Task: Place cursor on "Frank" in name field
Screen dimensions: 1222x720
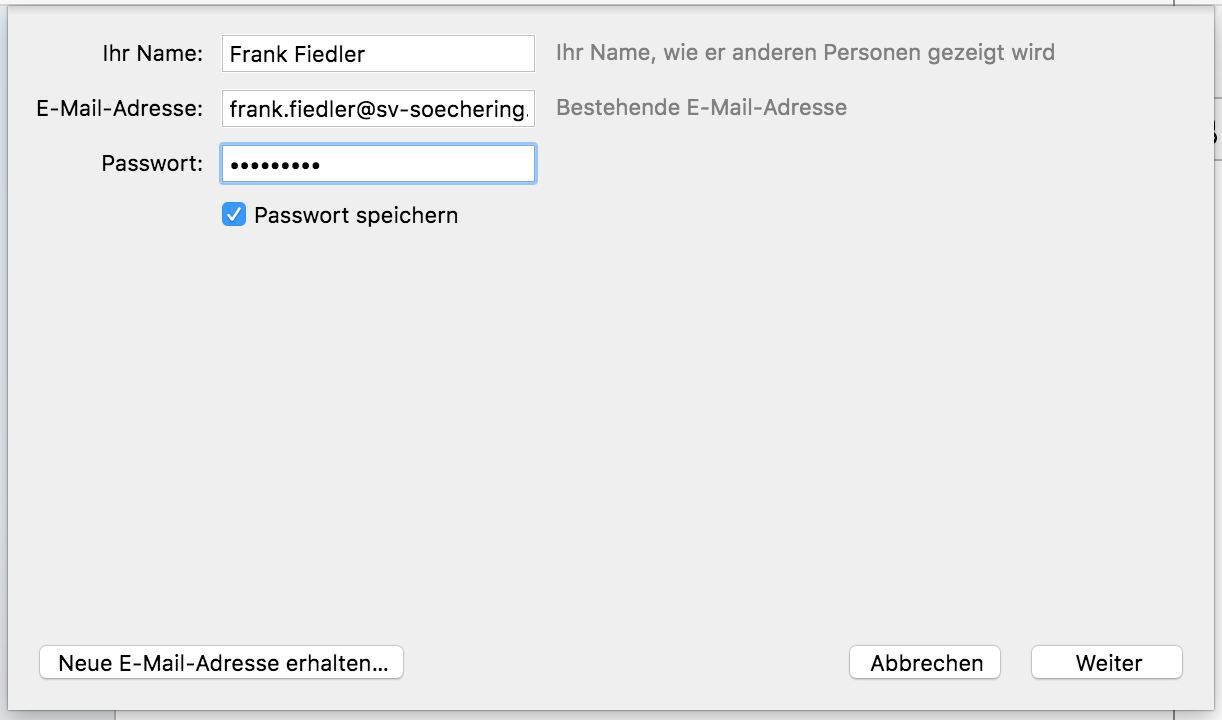Action: (257, 54)
